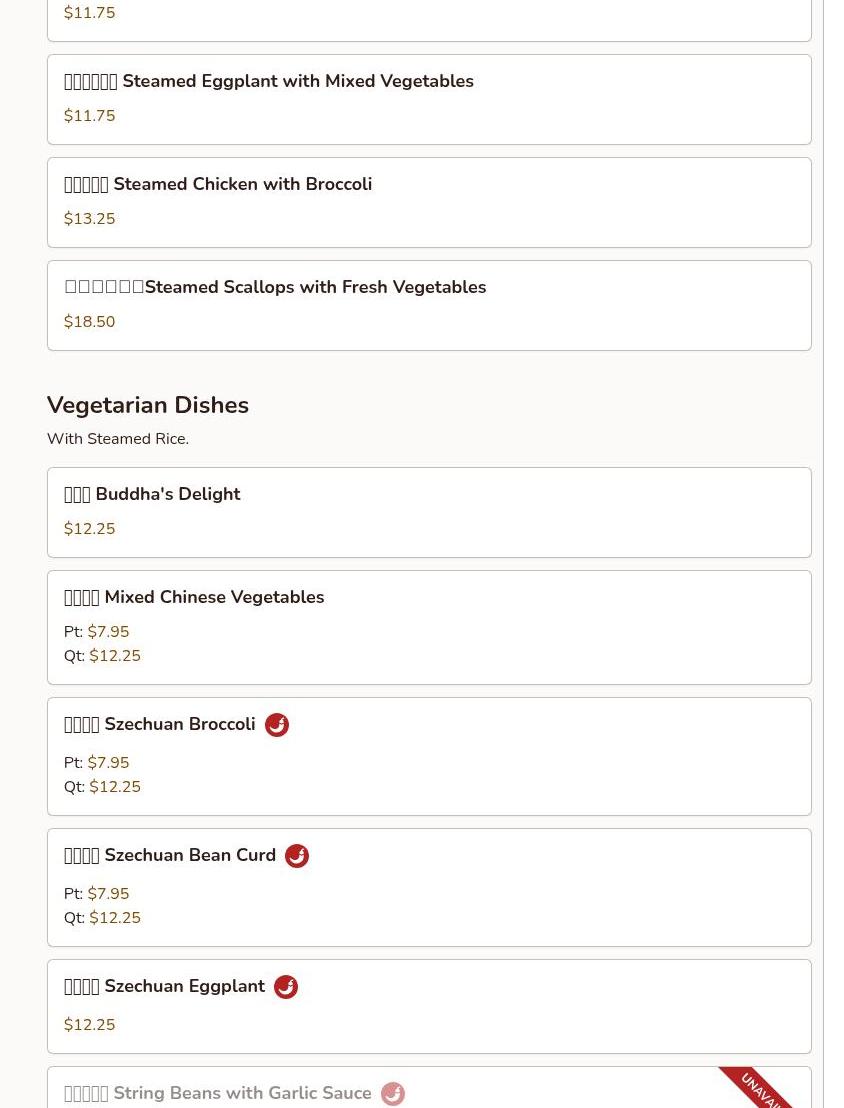Click the unavailable String Beans with Garlic Sauce
The width and height of the screenshot is (844, 1108).
242,1094
